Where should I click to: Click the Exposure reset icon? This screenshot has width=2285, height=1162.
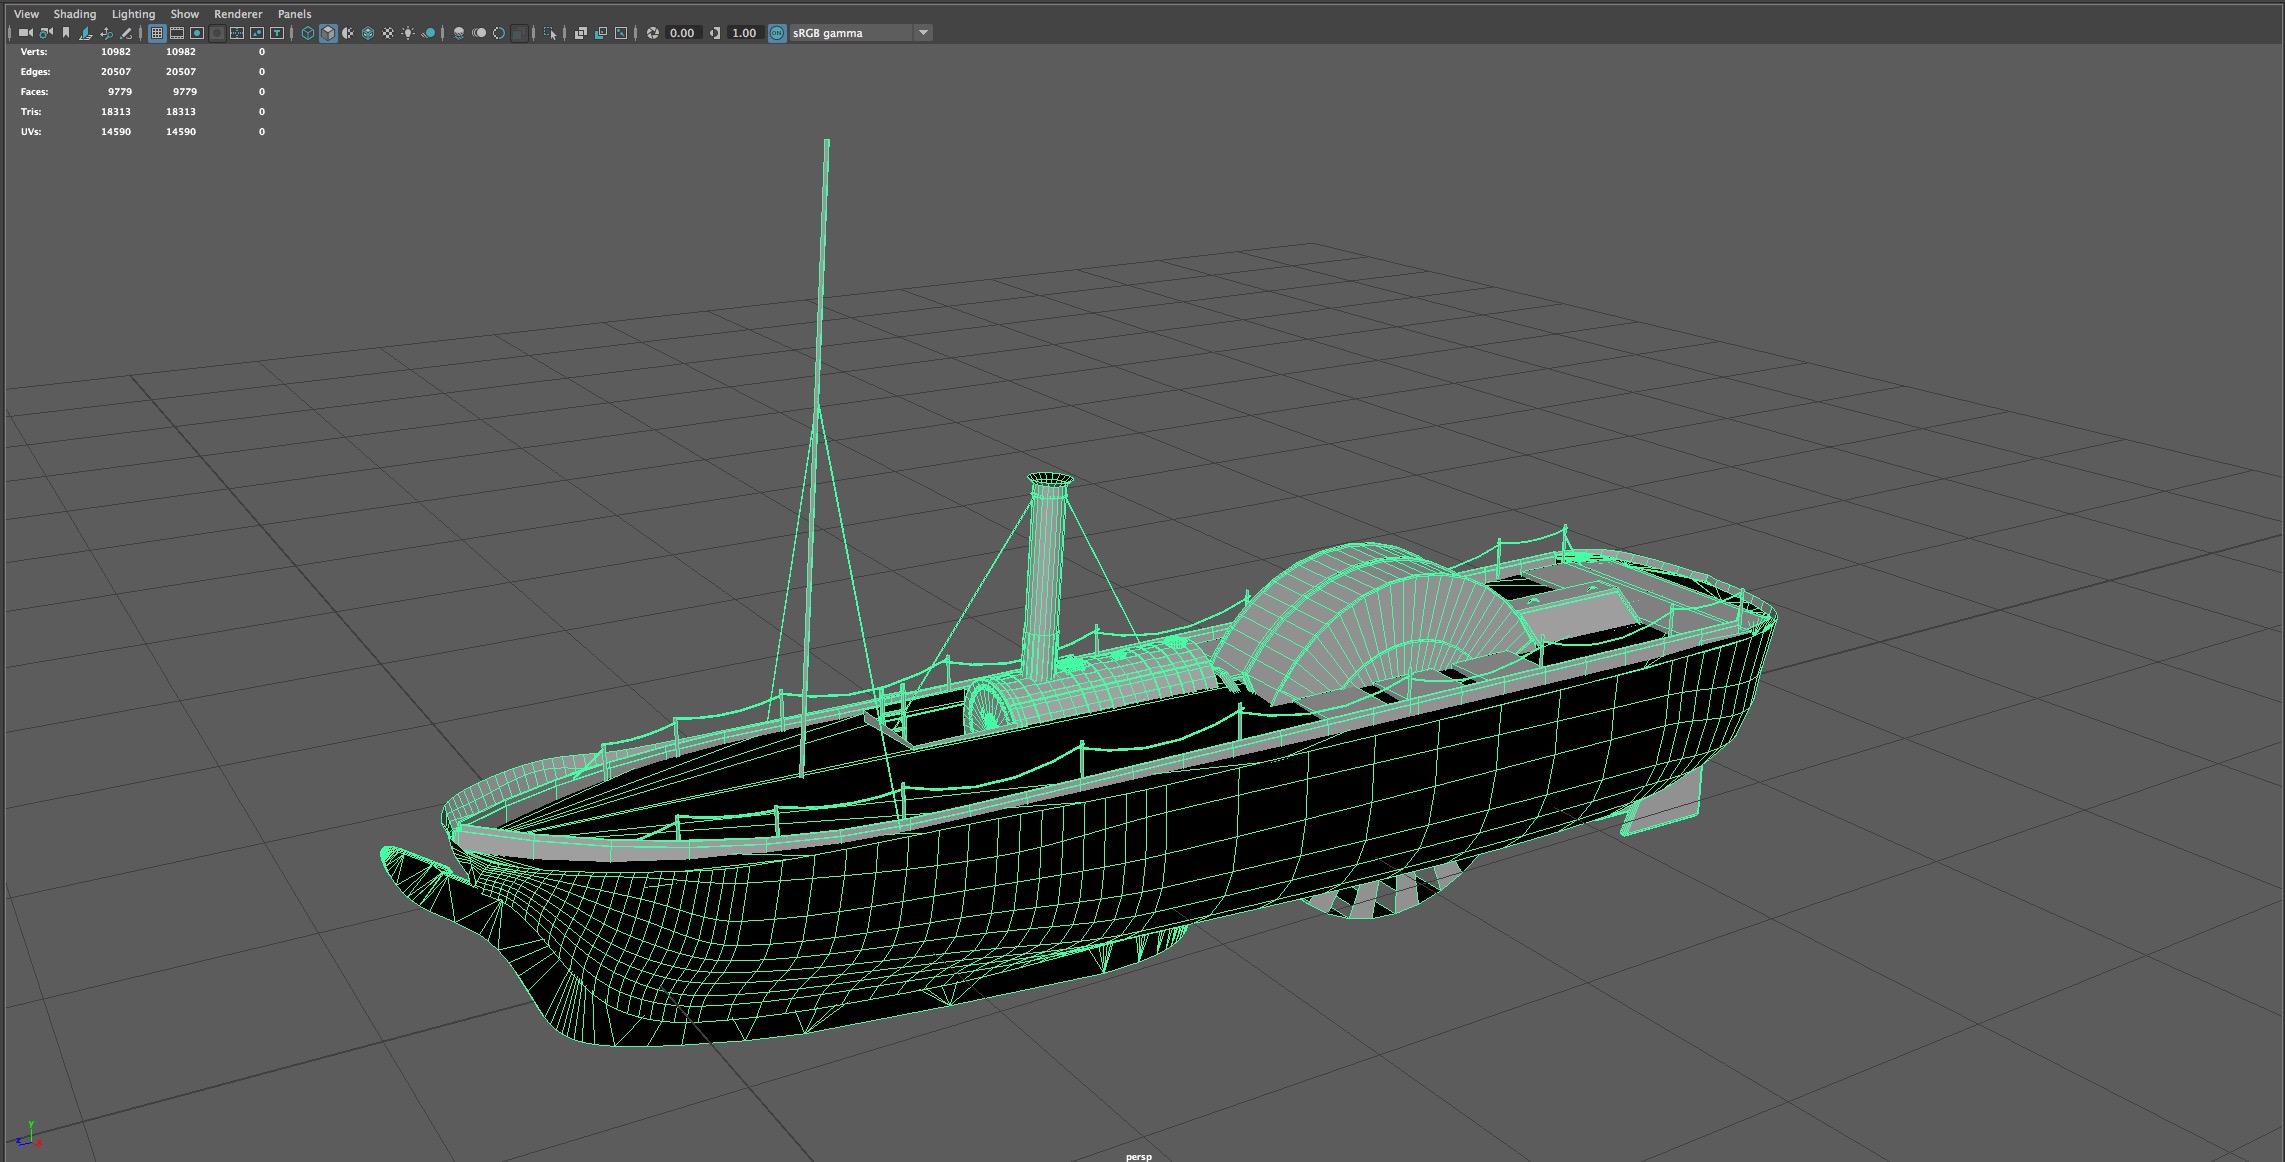pyautogui.click(x=653, y=33)
